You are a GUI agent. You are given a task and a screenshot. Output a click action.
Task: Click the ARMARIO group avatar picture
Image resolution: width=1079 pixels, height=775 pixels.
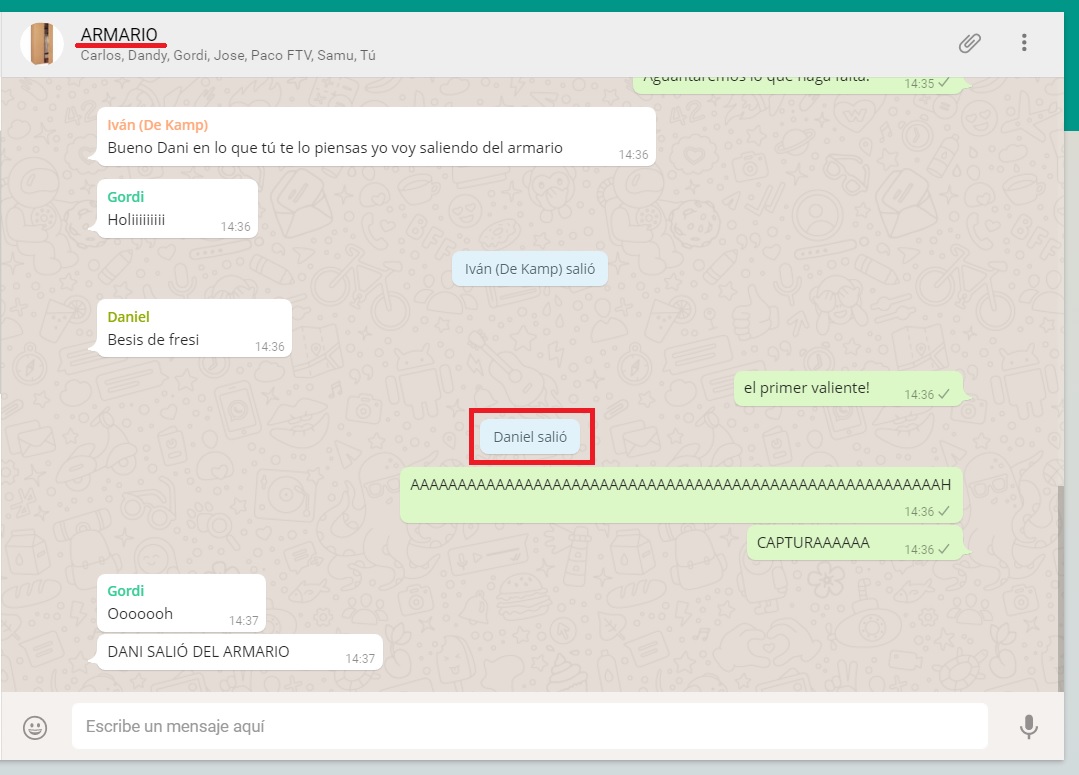42,44
